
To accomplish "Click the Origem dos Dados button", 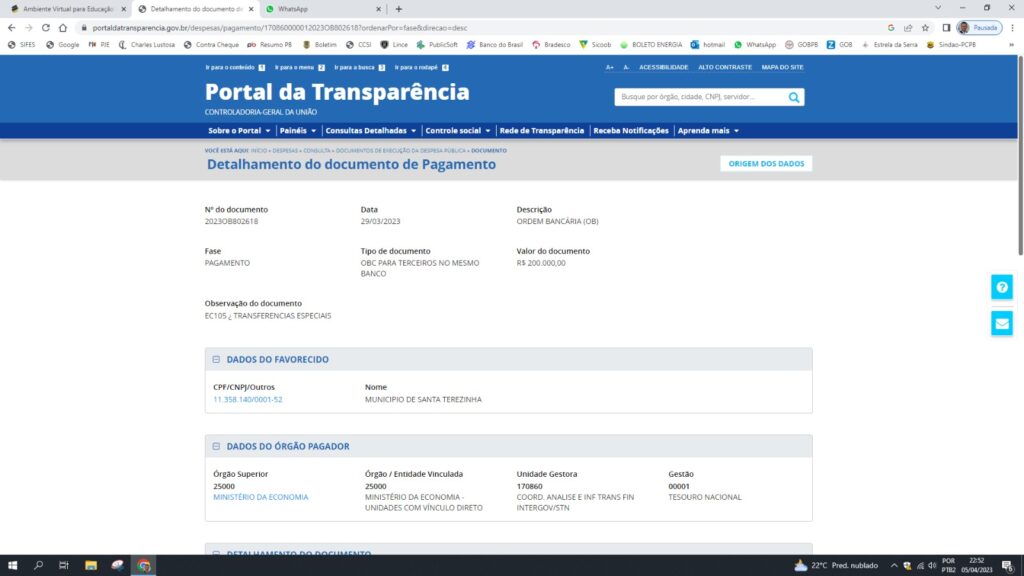I will [766, 164].
